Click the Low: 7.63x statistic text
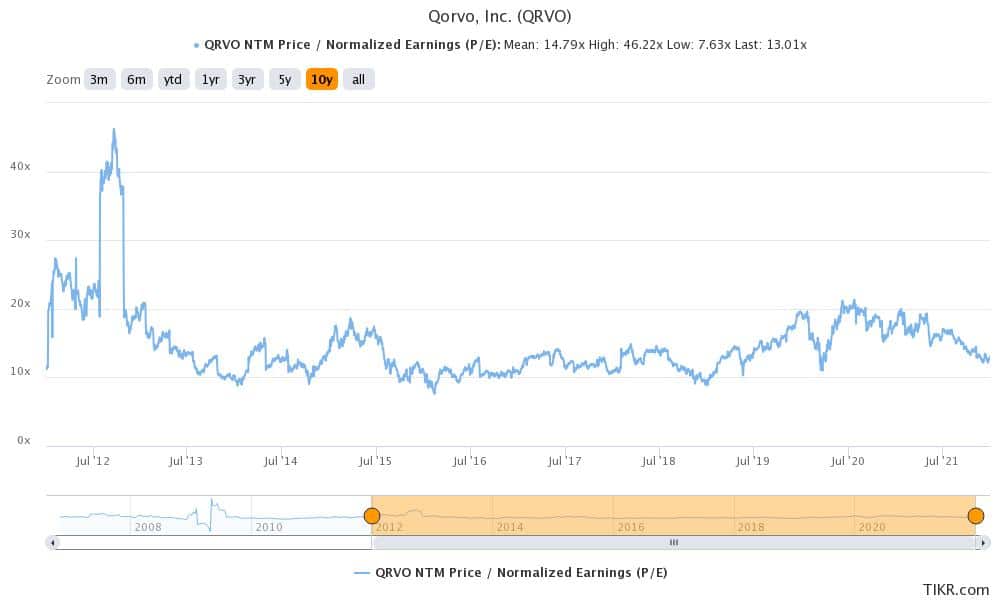Viewport: 1000px width, 600px height. click(698, 45)
